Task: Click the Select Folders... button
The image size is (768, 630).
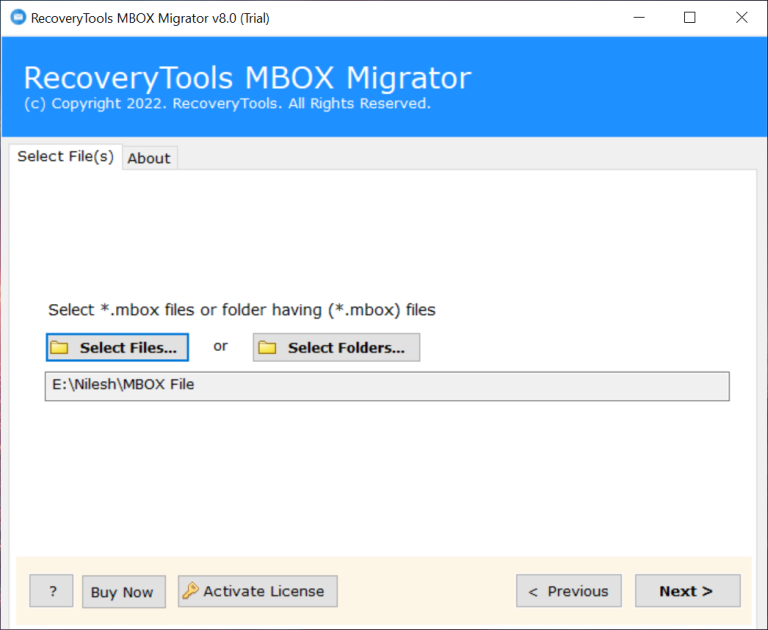Action: coord(336,347)
